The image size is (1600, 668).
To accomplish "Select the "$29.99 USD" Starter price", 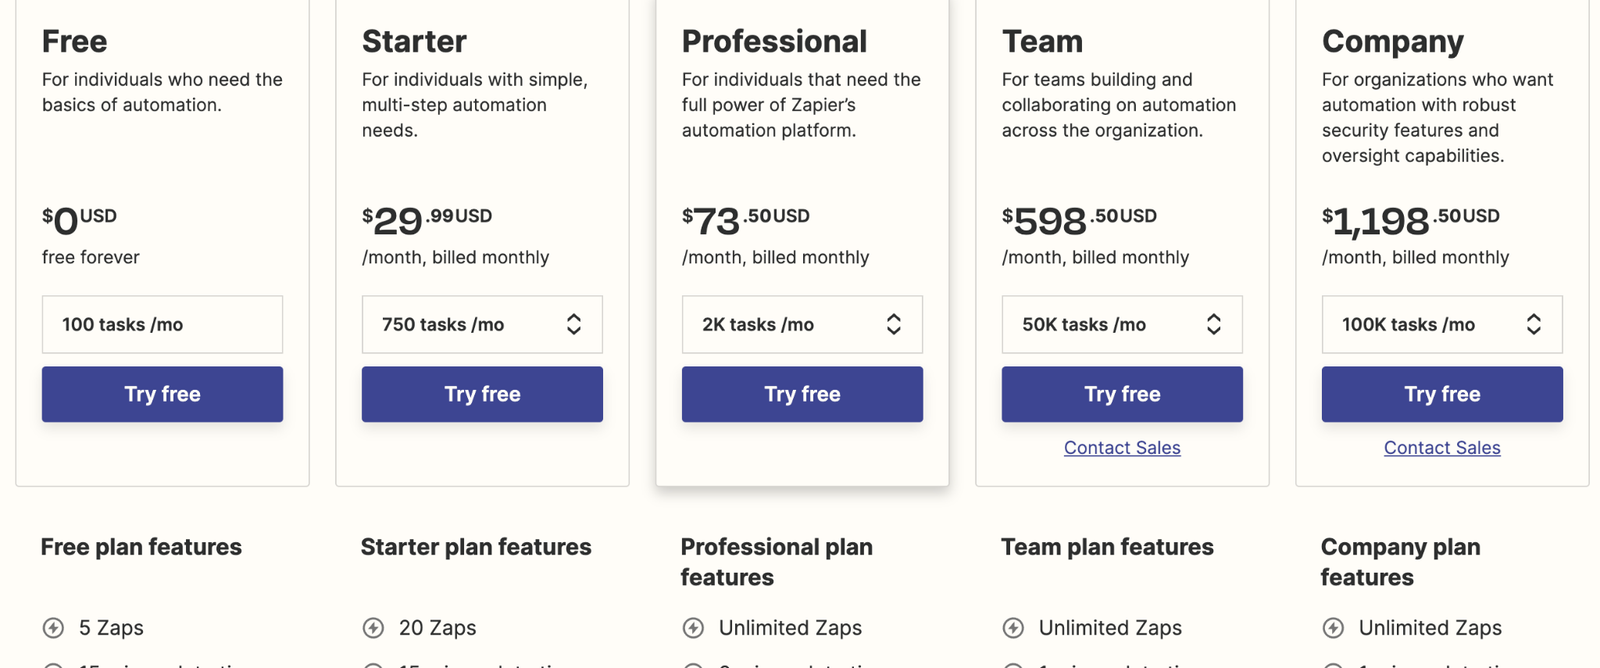I will click(x=427, y=220).
